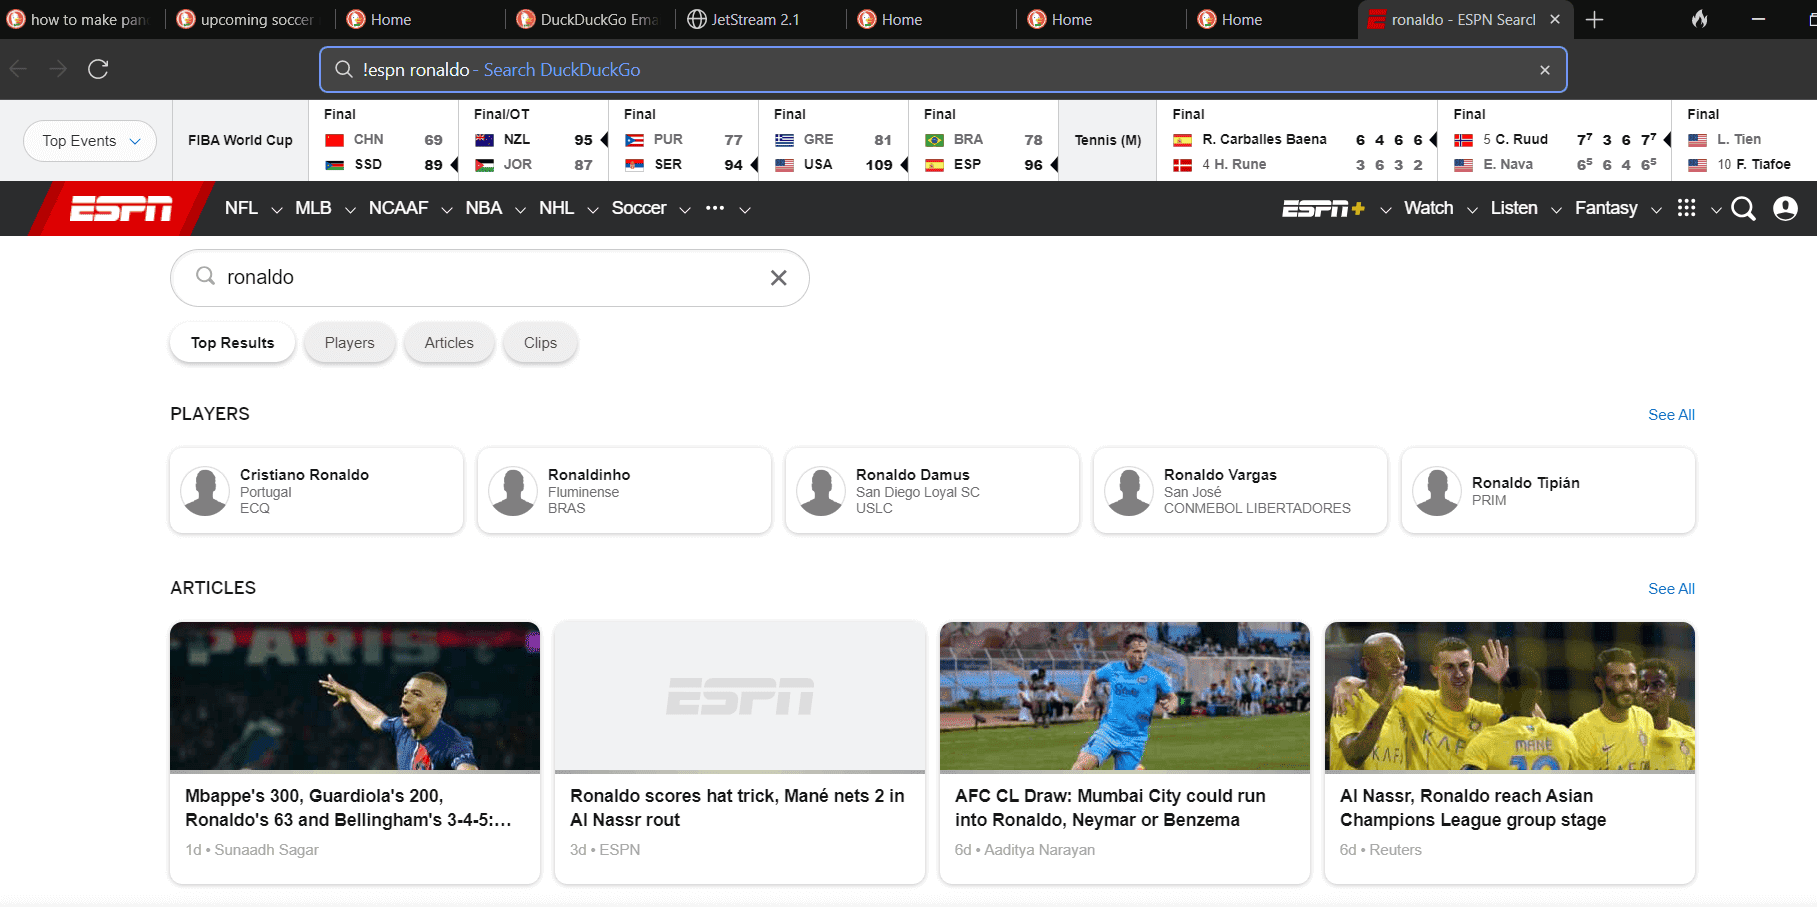Image resolution: width=1817 pixels, height=907 pixels.
Task: Click Ronaldo Tipián's avatar icon
Action: (x=1438, y=491)
